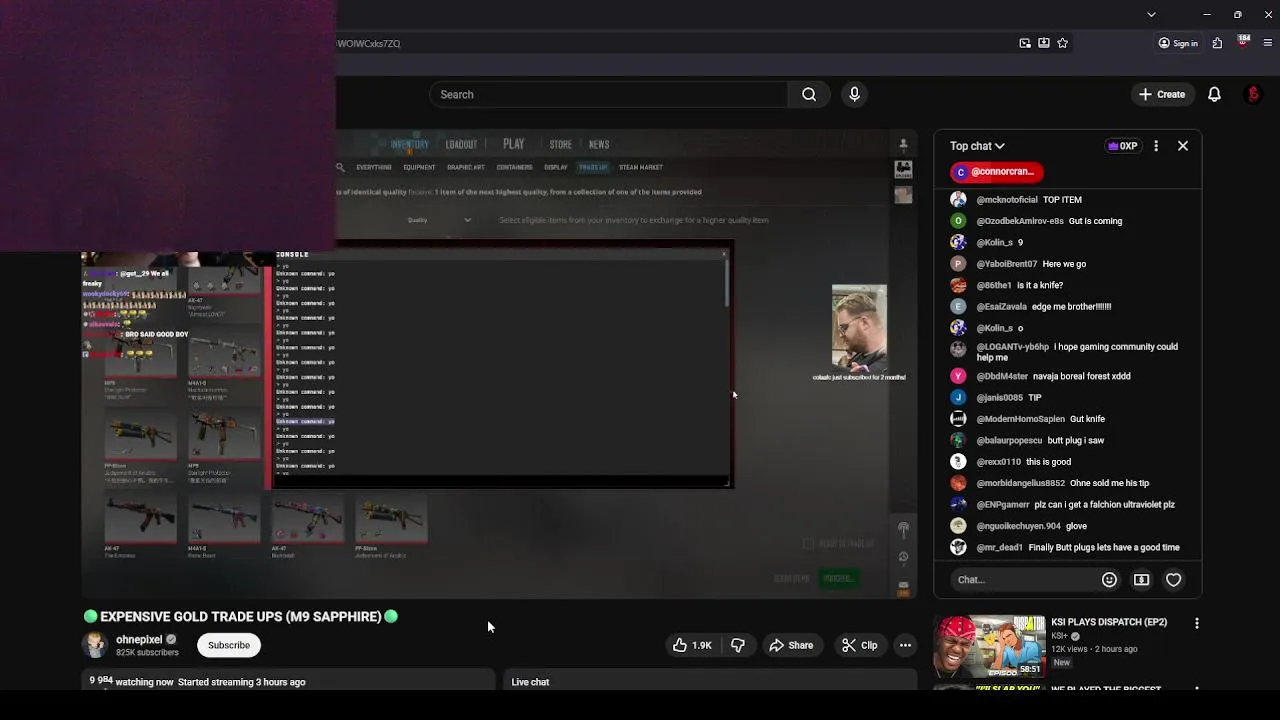Select the in-game STEAM MARKET sub-tab
Viewport: 1280px width, 720px height.
641,167
